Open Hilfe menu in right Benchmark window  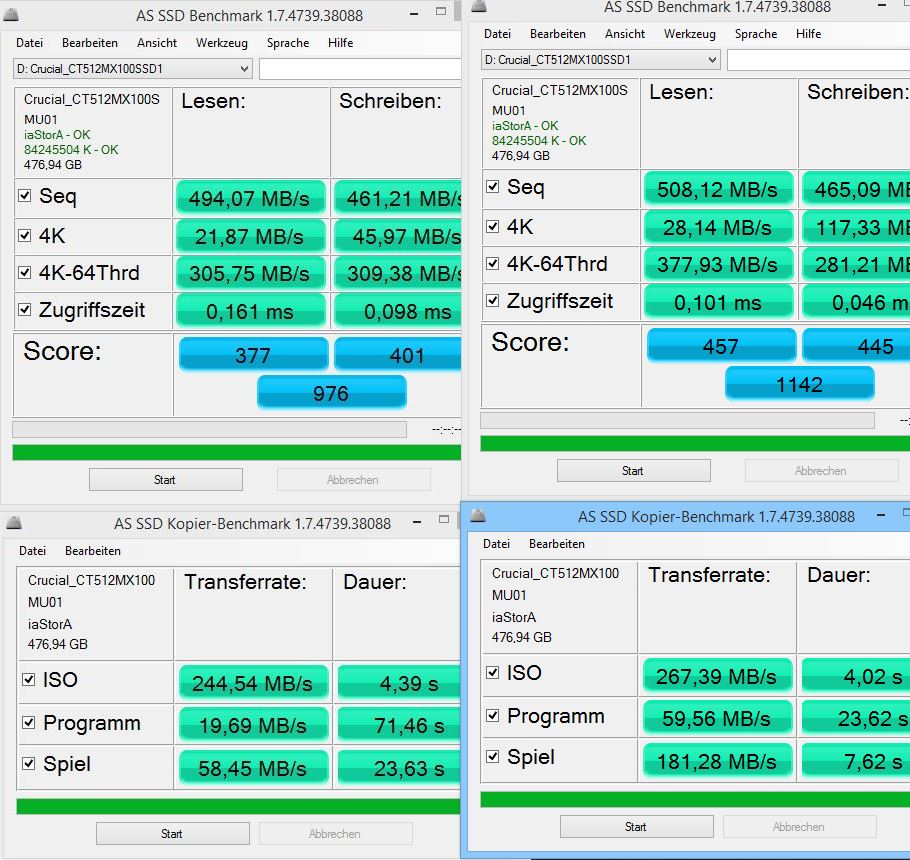coord(808,34)
